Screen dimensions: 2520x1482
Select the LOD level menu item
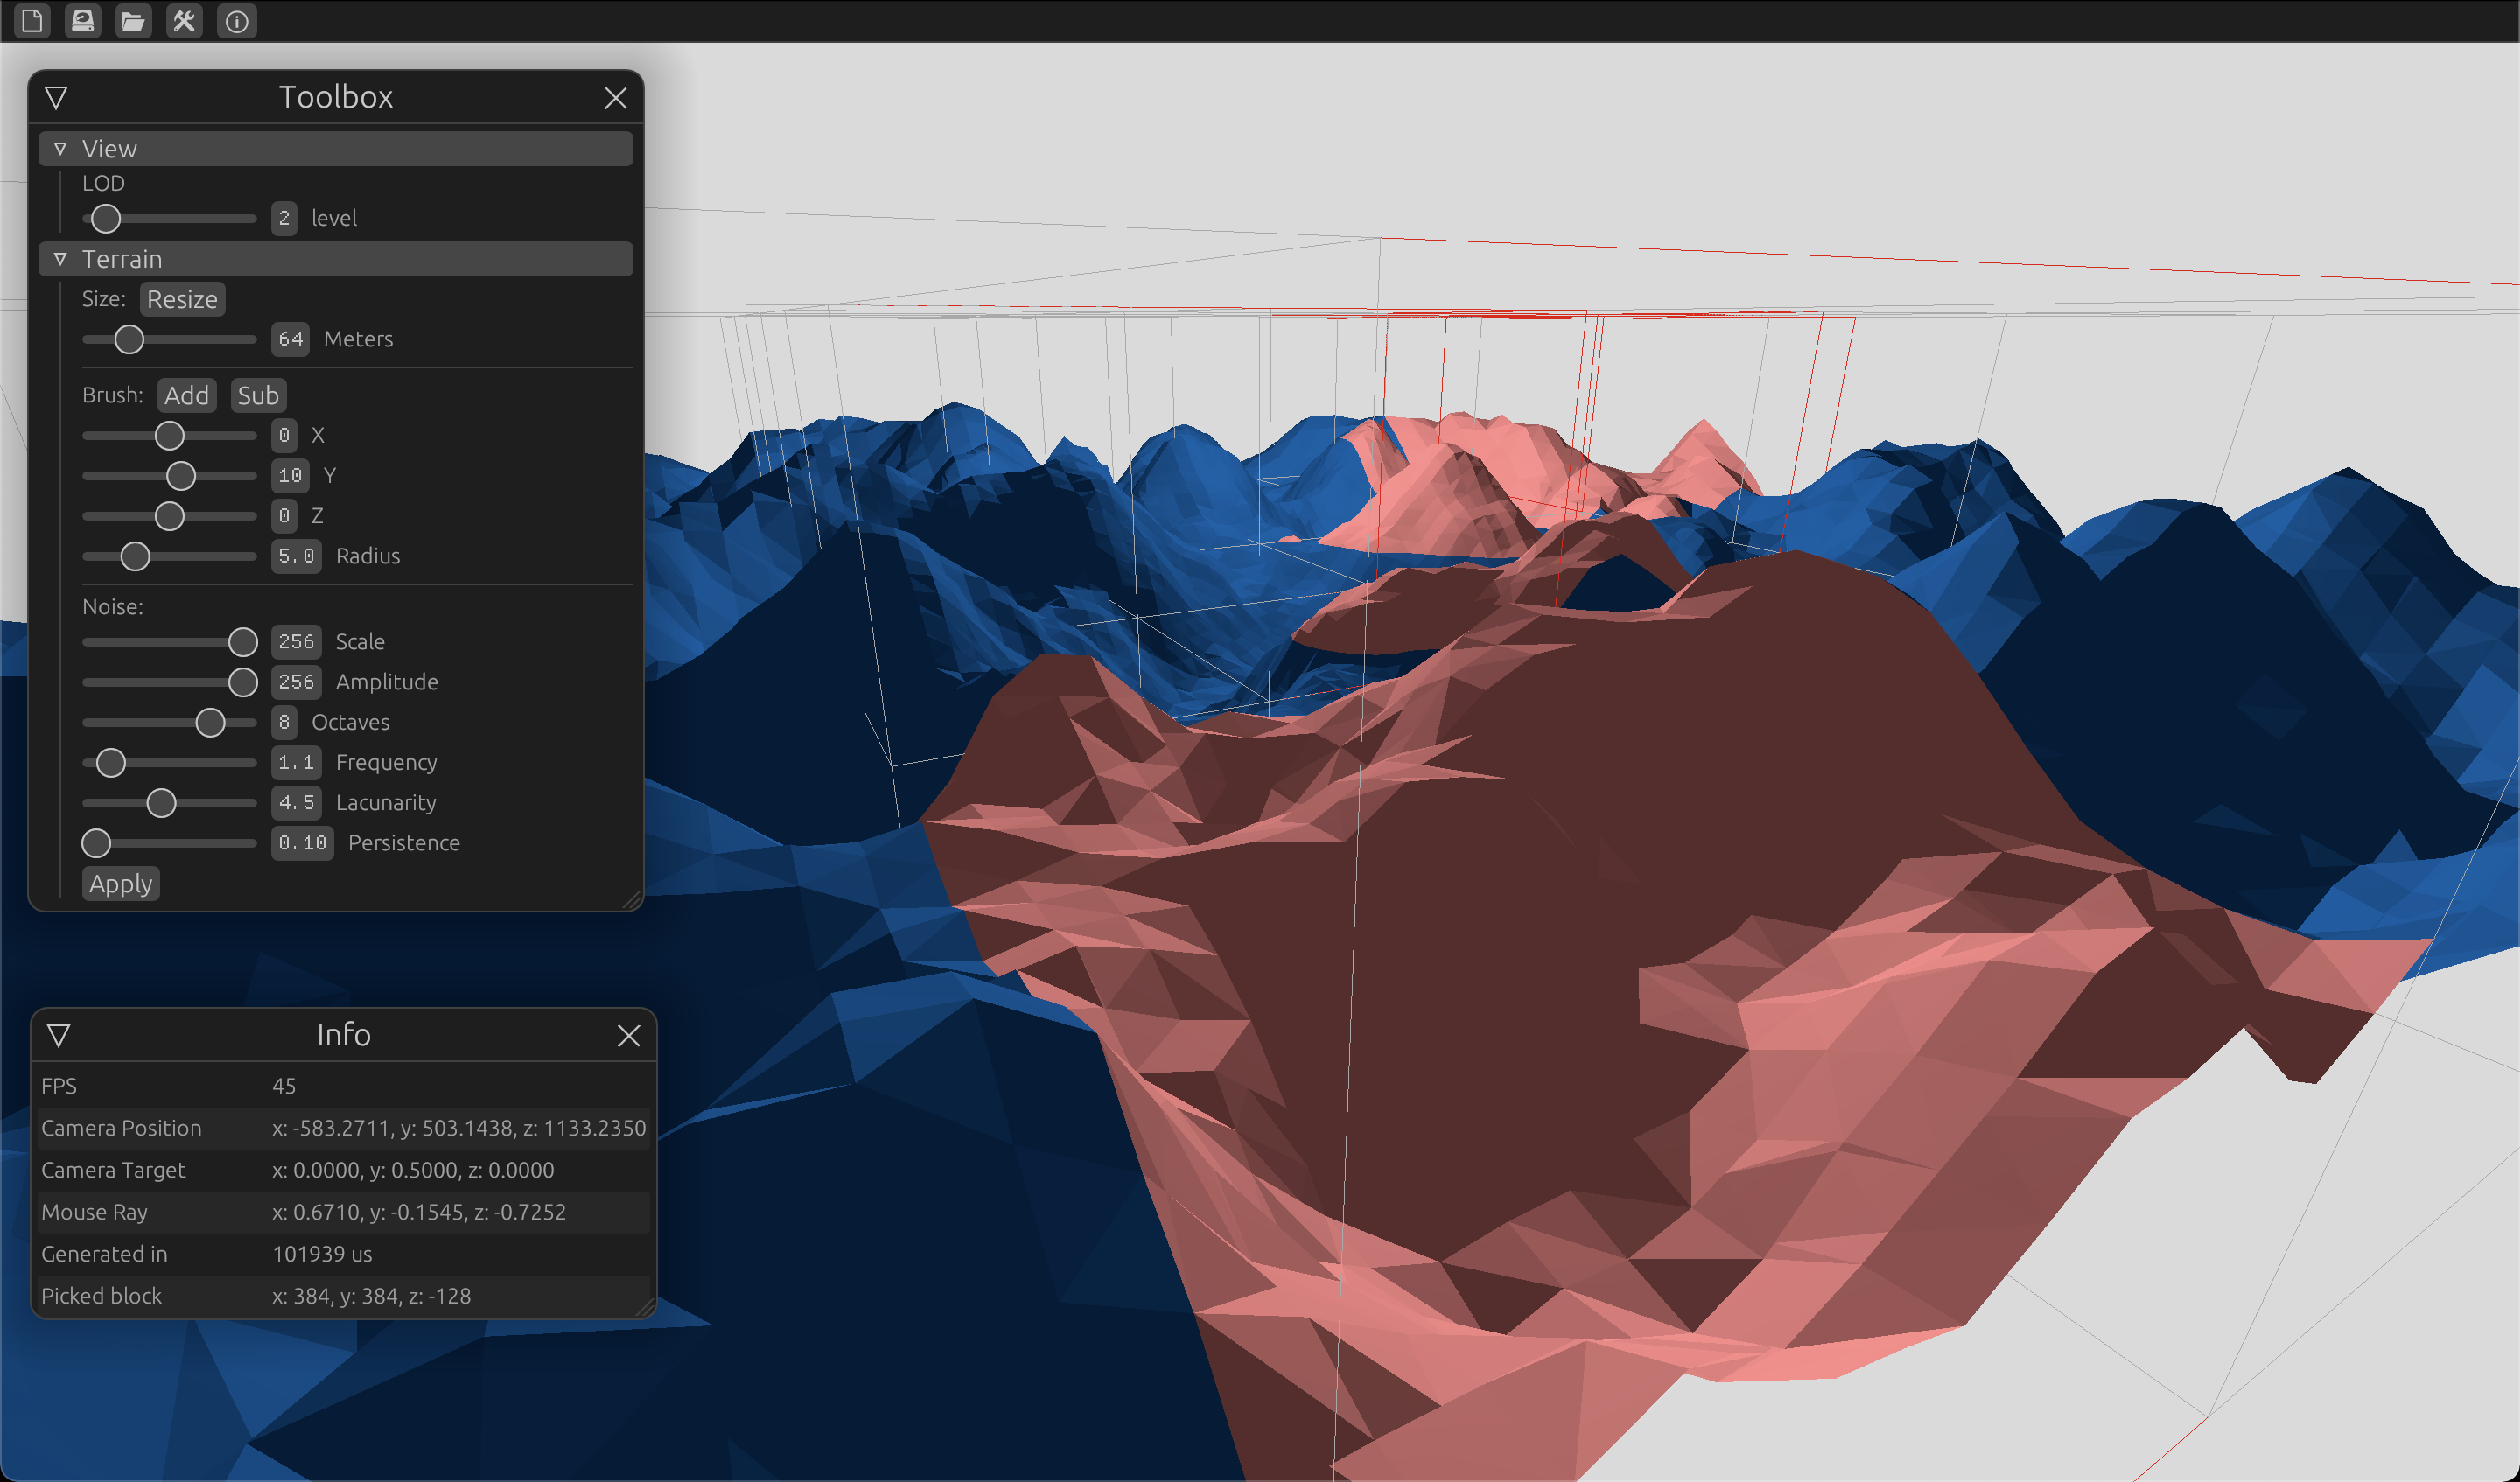coord(284,217)
